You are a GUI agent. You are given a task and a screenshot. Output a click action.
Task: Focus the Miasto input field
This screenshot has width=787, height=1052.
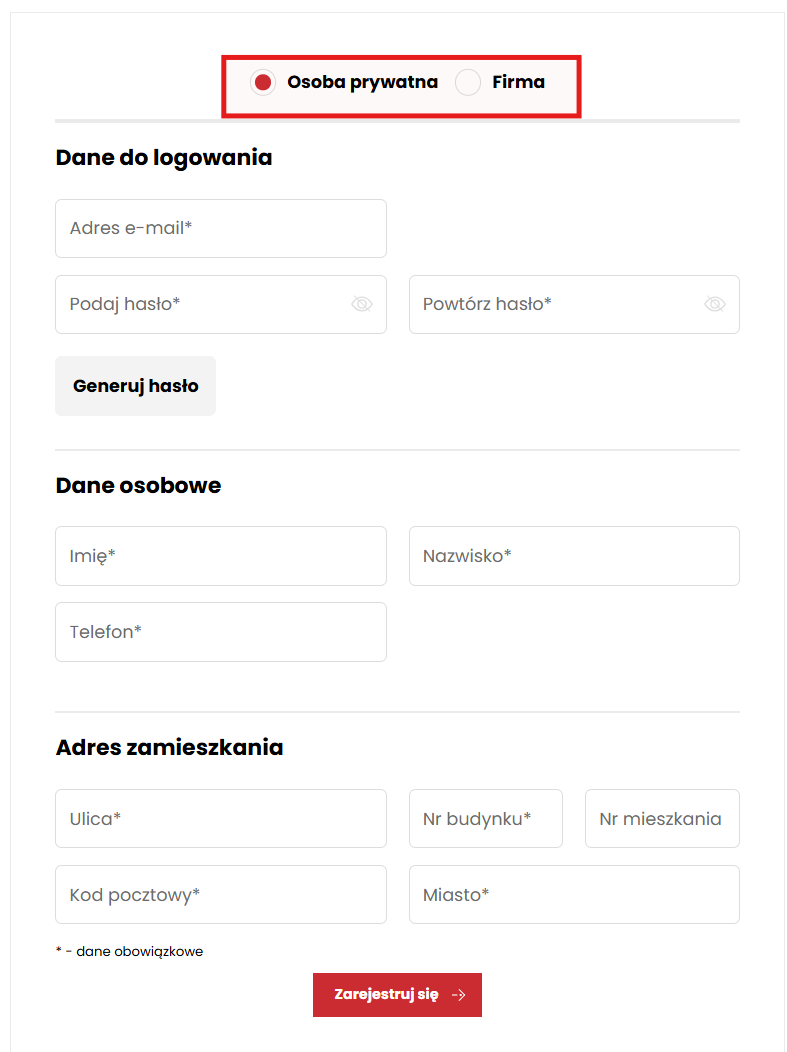pos(574,895)
